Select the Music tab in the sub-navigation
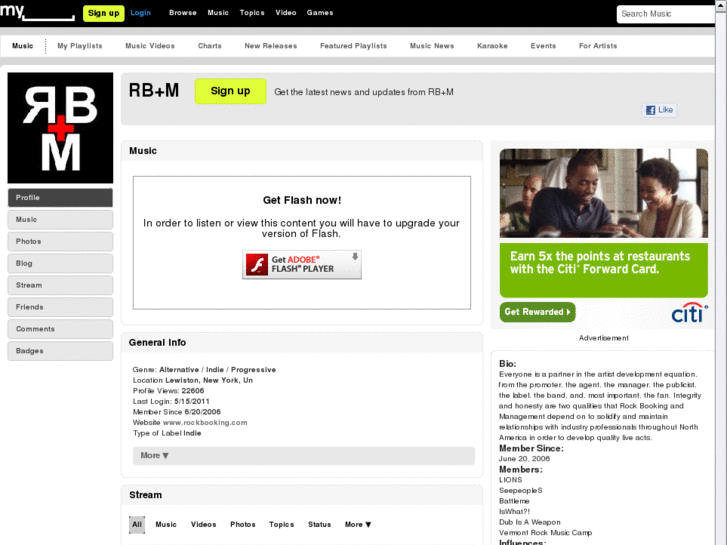Screen dimensions: 727x545 [x=23, y=46]
